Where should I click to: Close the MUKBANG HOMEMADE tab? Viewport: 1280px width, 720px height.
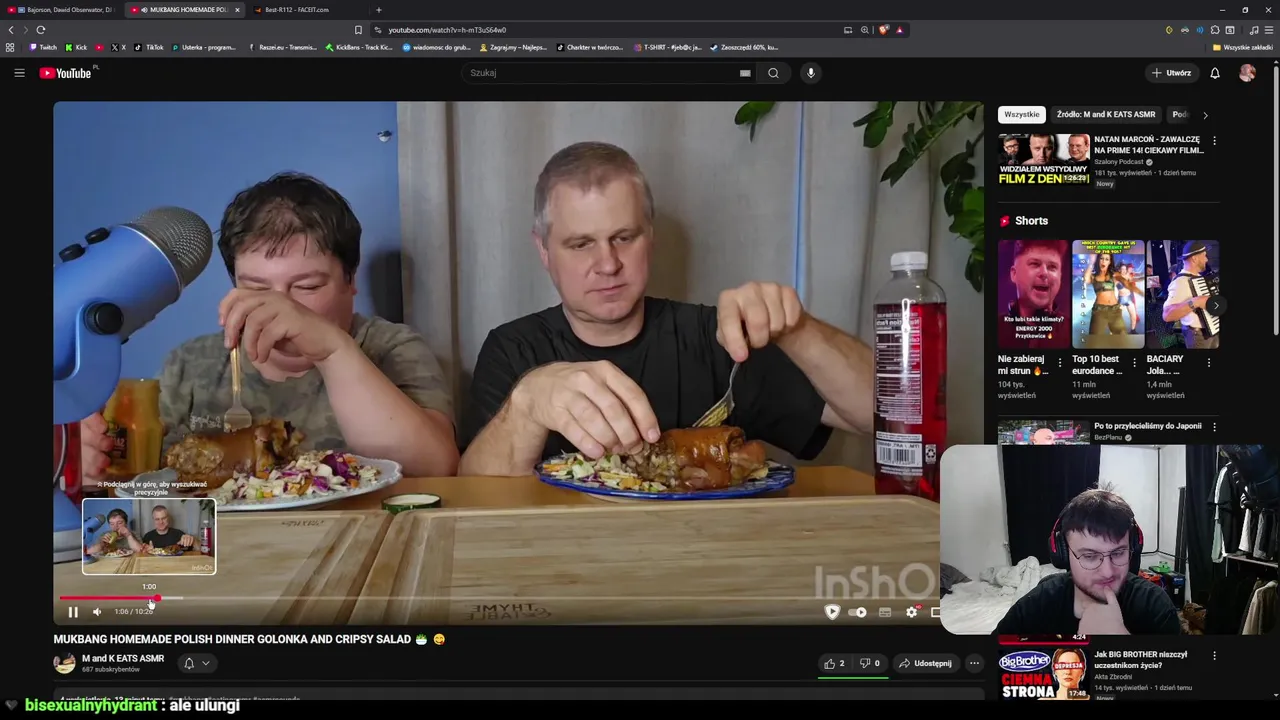237,10
